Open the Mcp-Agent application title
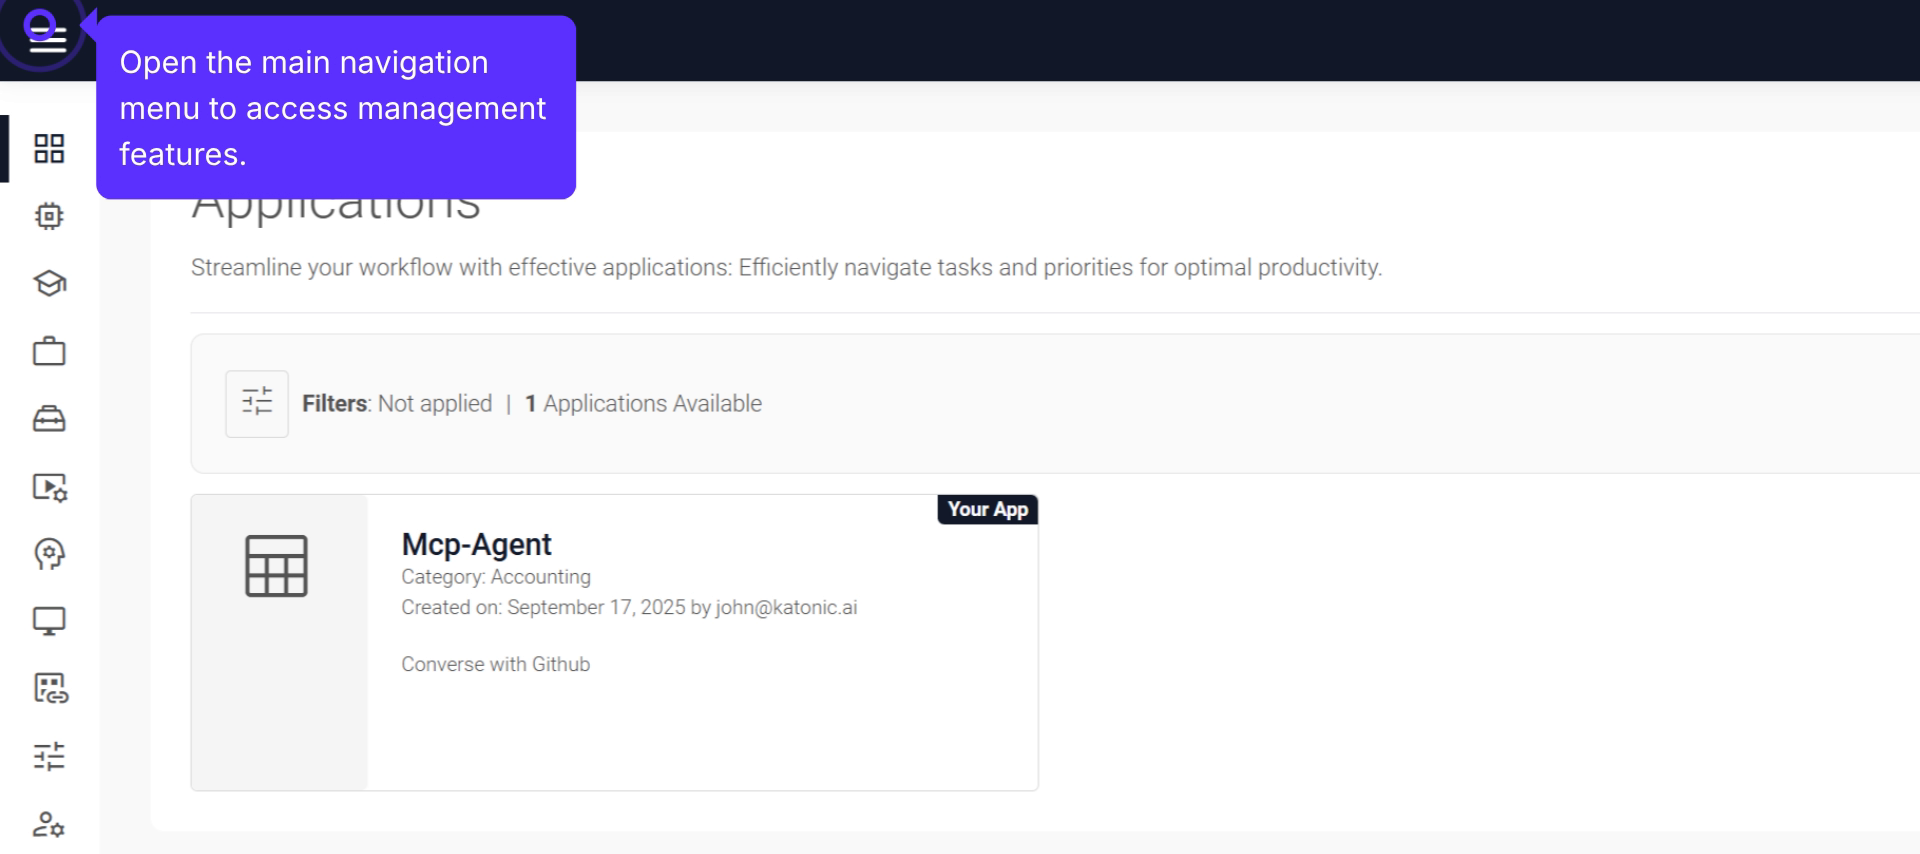1920x854 pixels. pos(476,544)
